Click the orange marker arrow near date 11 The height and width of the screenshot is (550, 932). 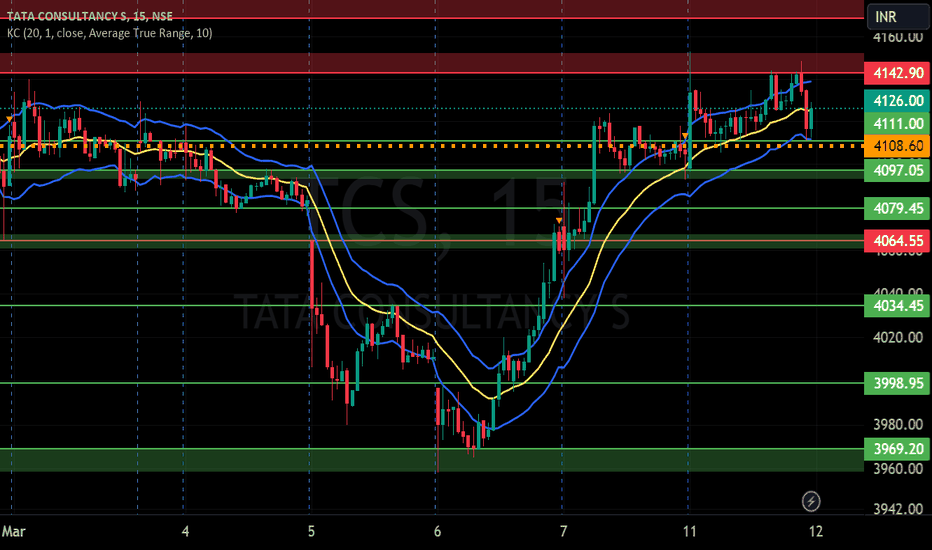point(685,136)
